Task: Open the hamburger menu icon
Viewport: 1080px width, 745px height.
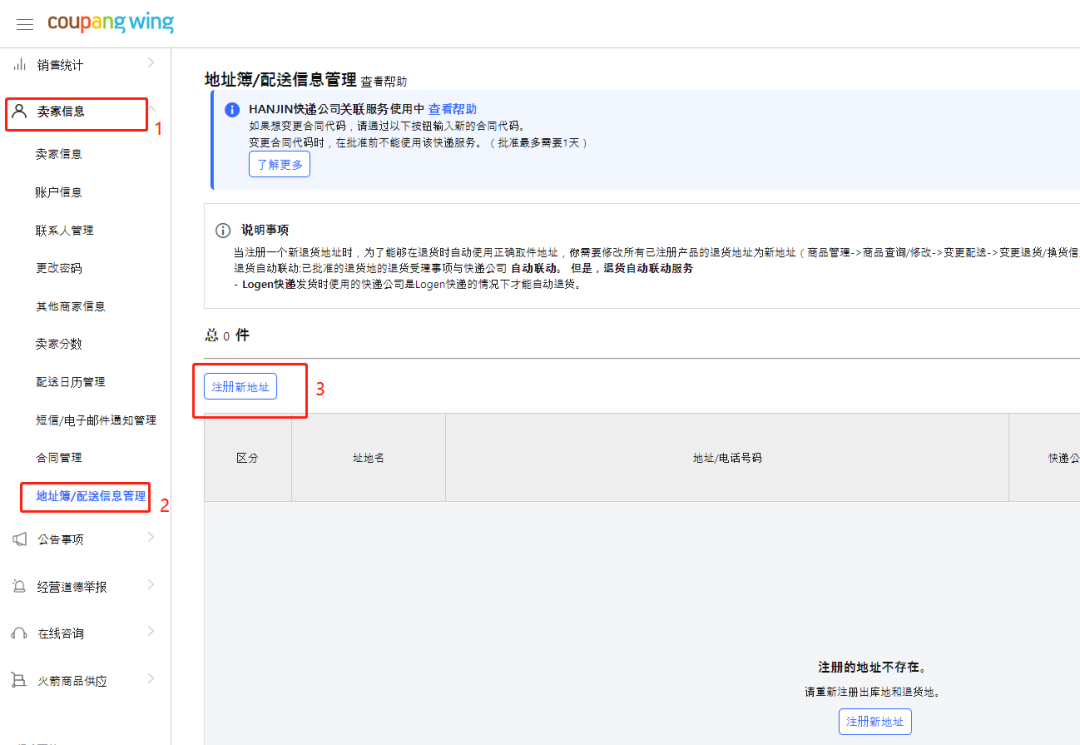Action: click(x=25, y=24)
